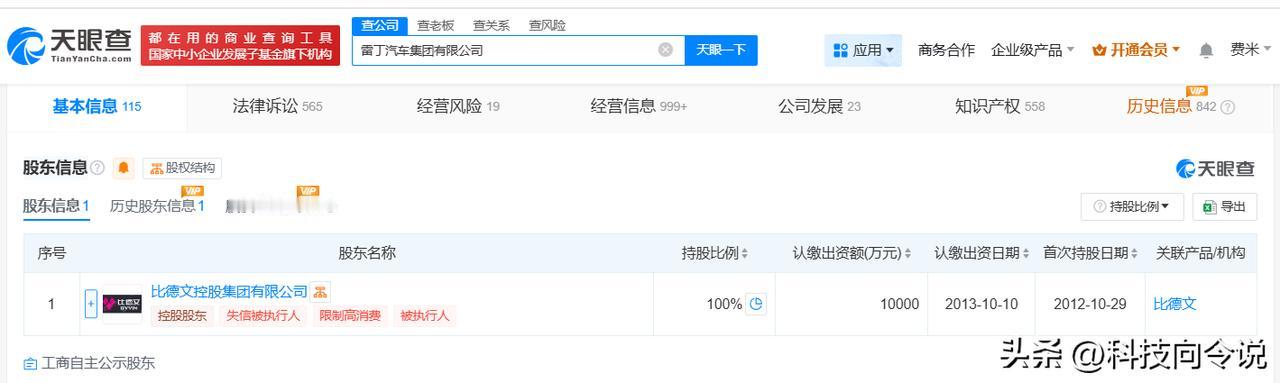
Task: Click the 天眼一下 search button
Action: point(721,50)
